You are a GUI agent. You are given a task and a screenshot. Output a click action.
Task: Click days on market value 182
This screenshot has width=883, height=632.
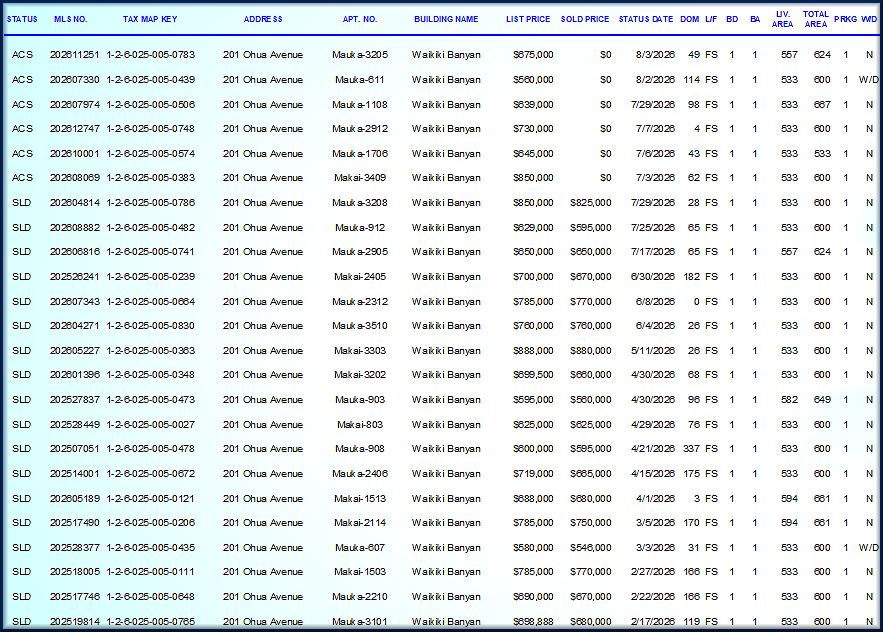pos(692,277)
